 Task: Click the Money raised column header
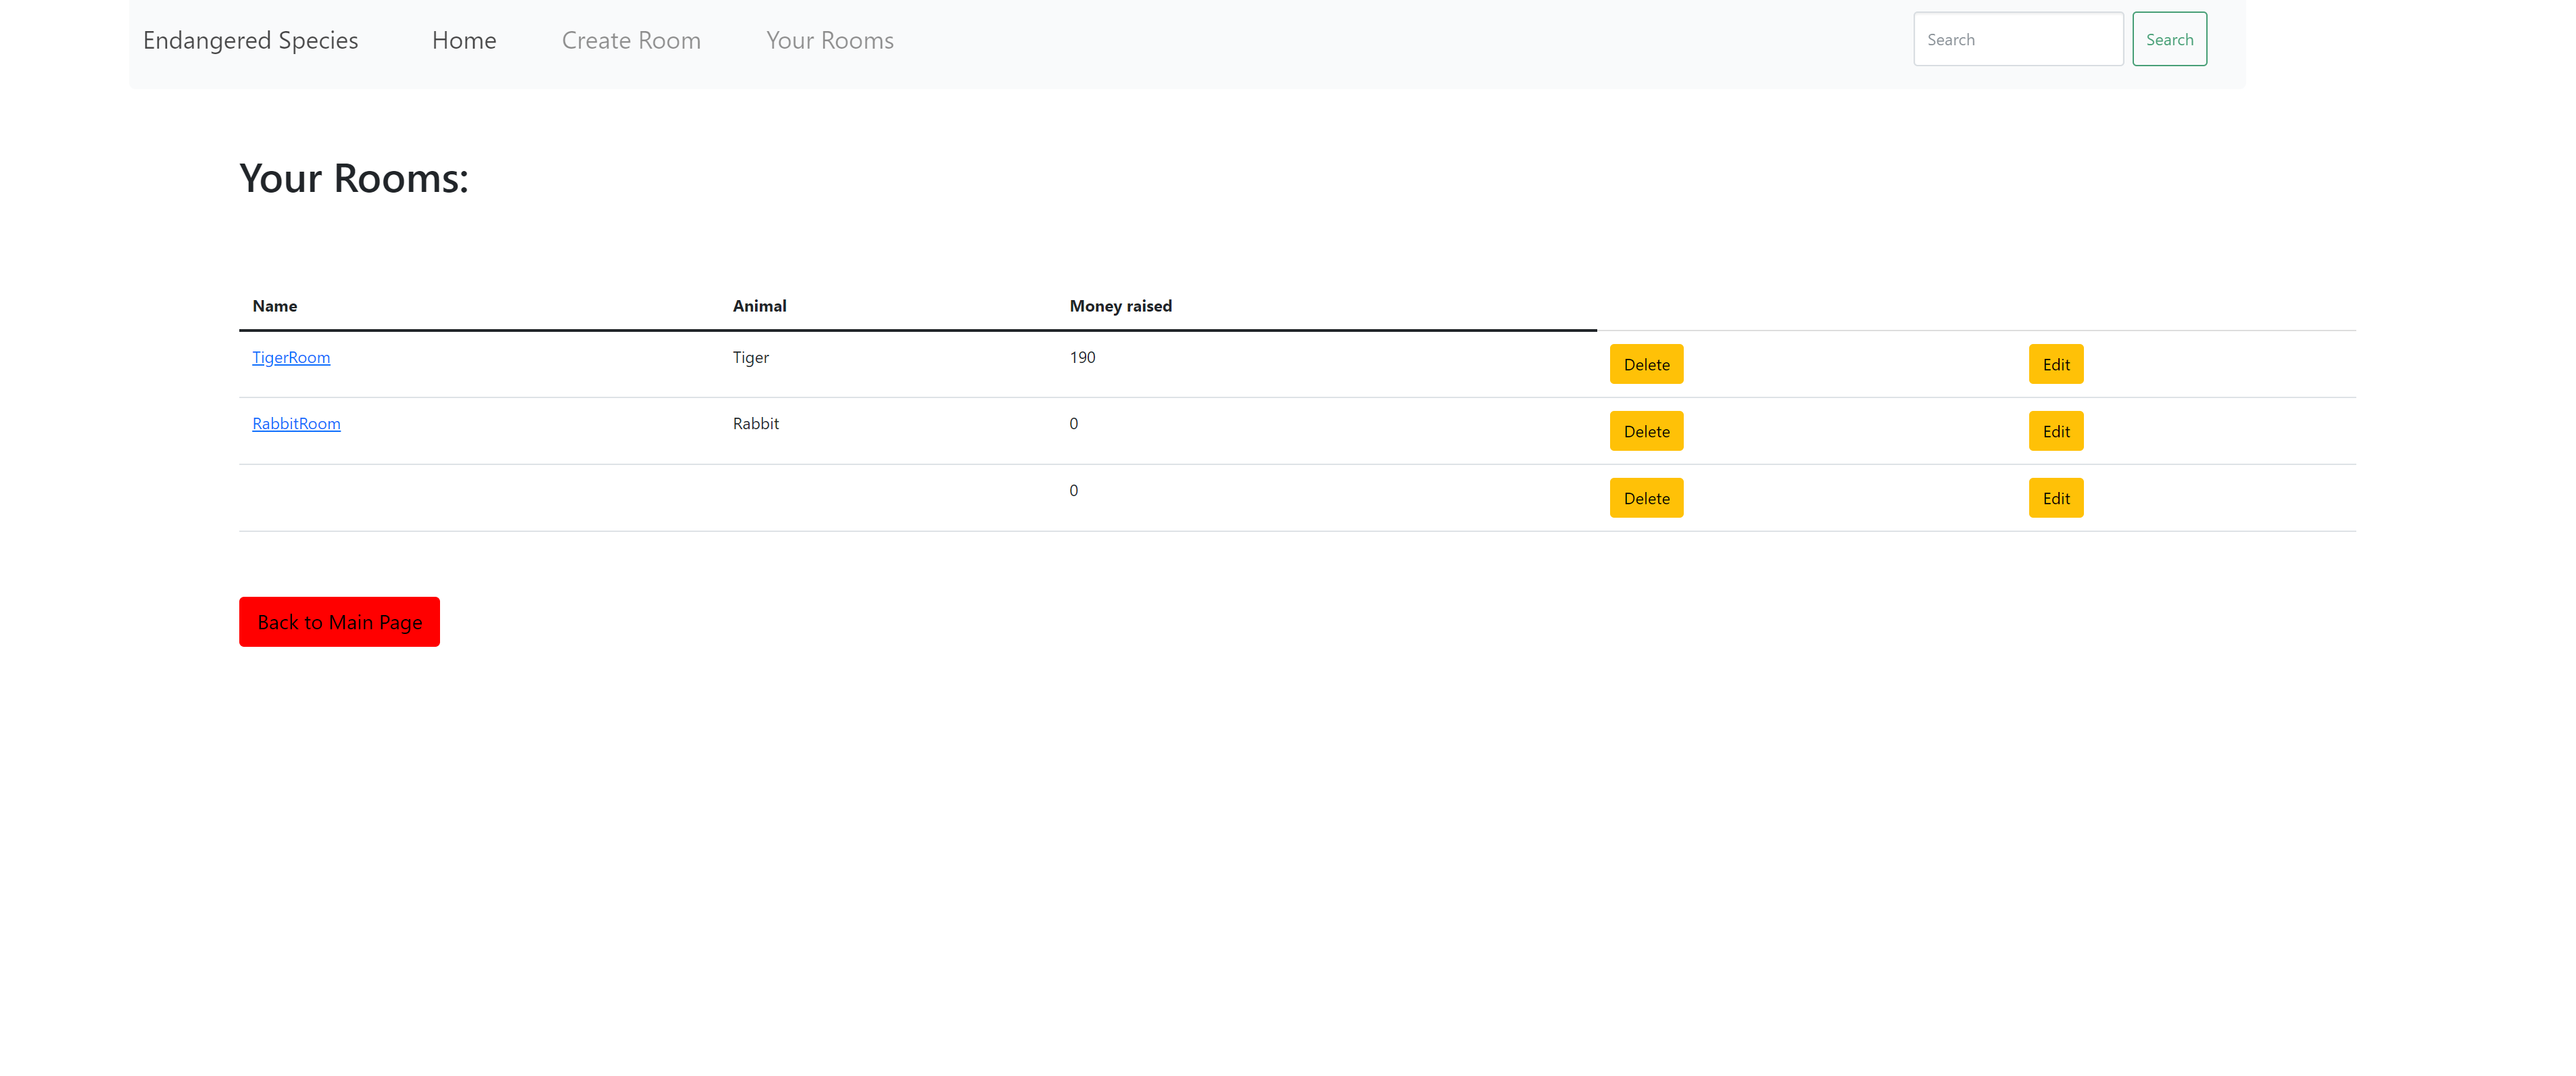pyautogui.click(x=1120, y=306)
